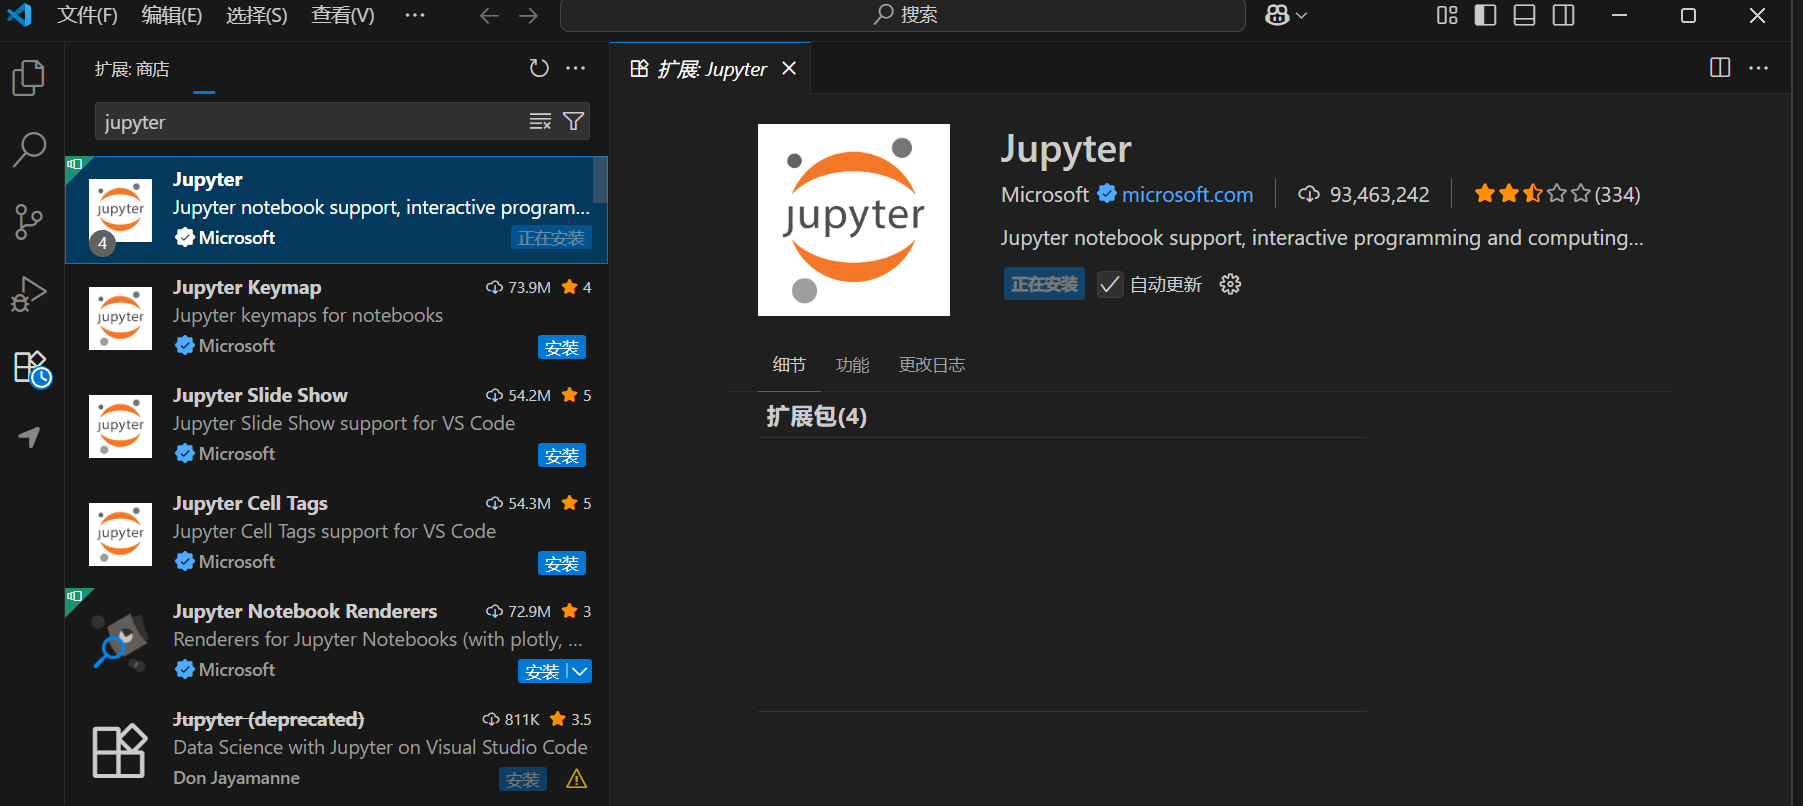This screenshot has height=806, width=1803.
Task: Click the paper-plane icon in activity bar
Action: [x=29, y=437]
